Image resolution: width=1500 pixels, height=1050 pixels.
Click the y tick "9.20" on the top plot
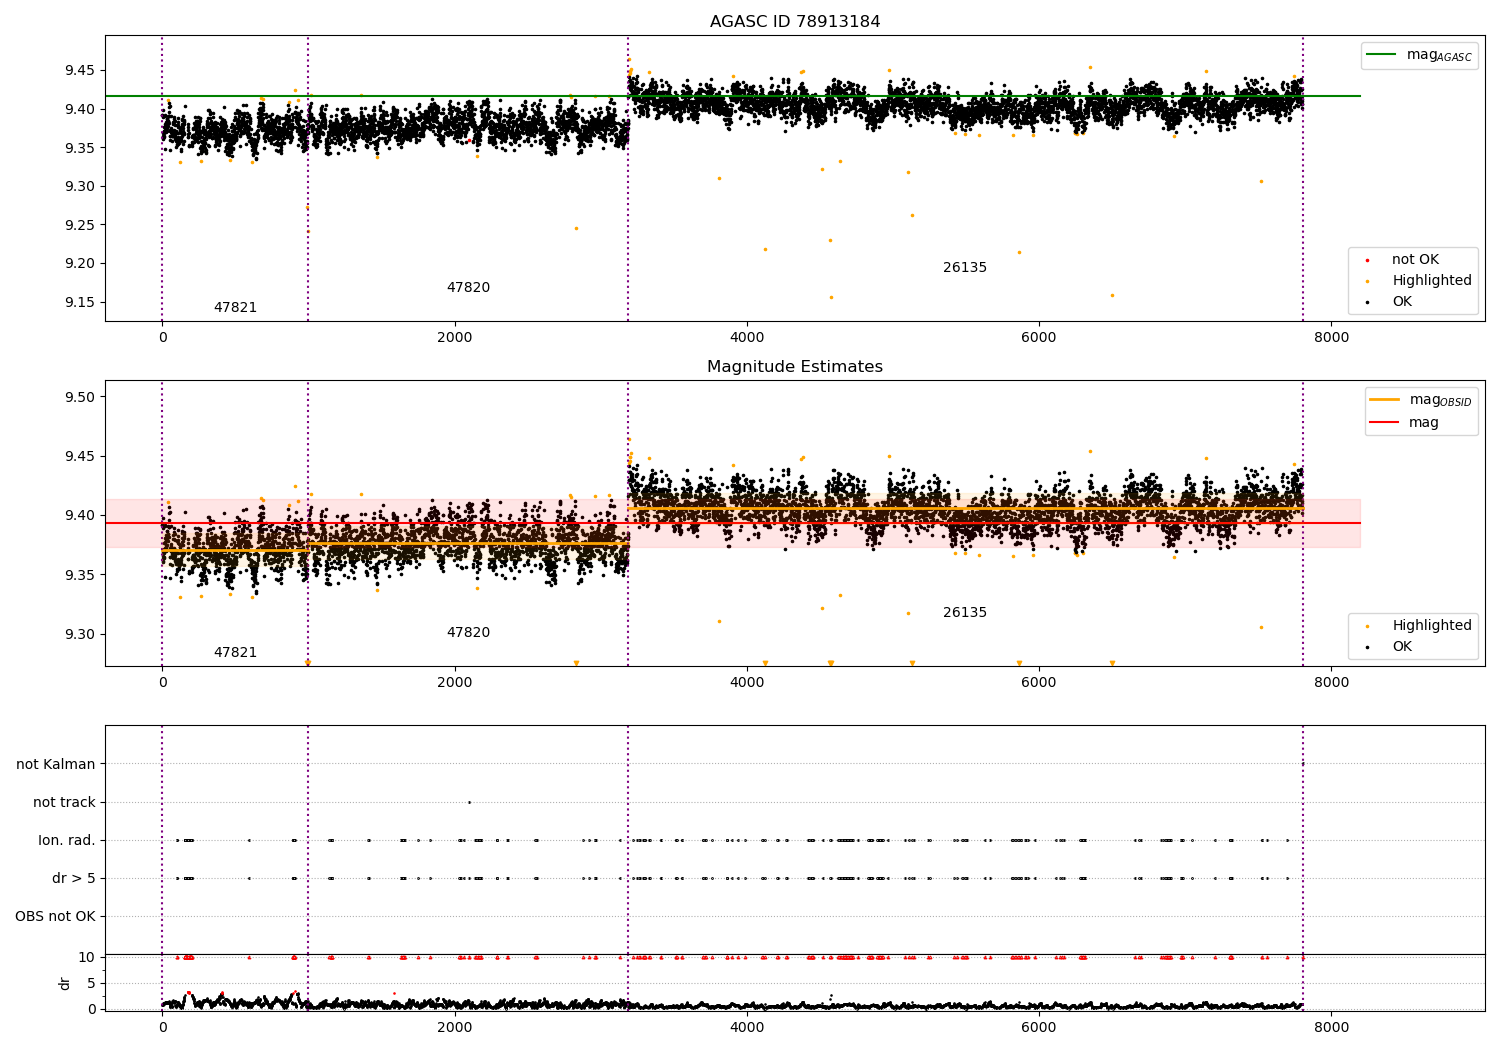(x=80, y=264)
